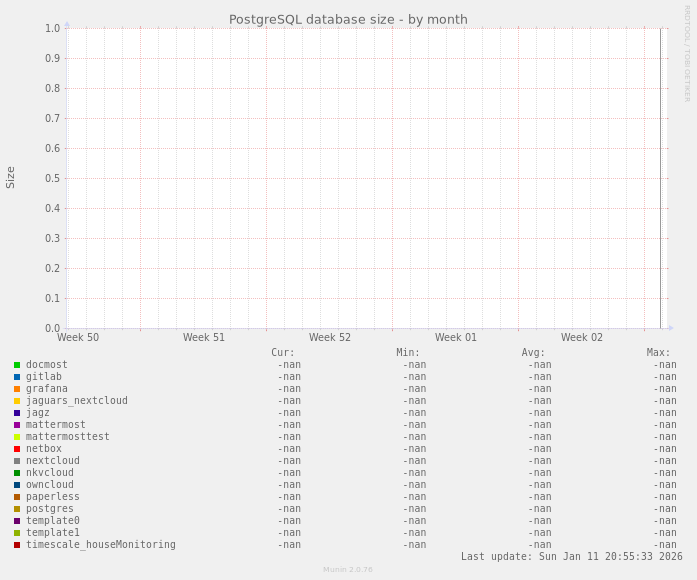697x580 pixels.
Task: Click the Size y-axis title
Action: (x=10, y=177)
